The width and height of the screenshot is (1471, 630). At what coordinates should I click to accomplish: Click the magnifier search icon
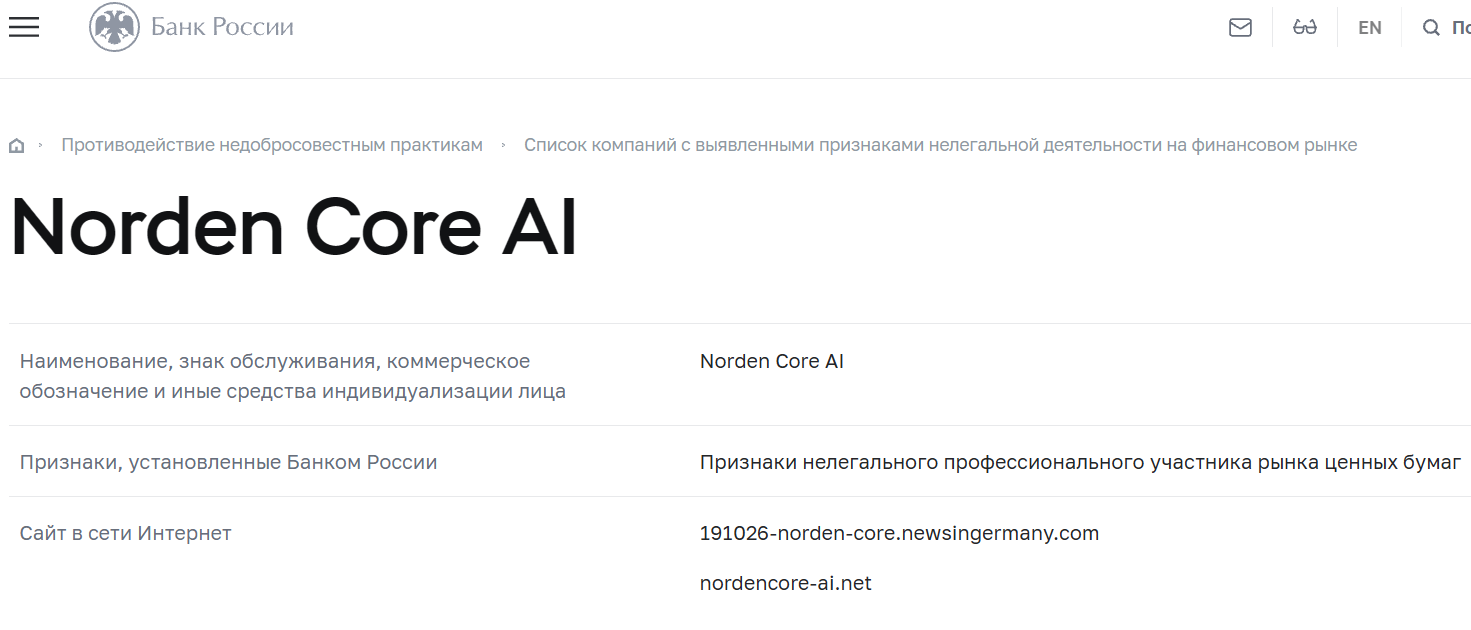pyautogui.click(x=1431, y=28)
